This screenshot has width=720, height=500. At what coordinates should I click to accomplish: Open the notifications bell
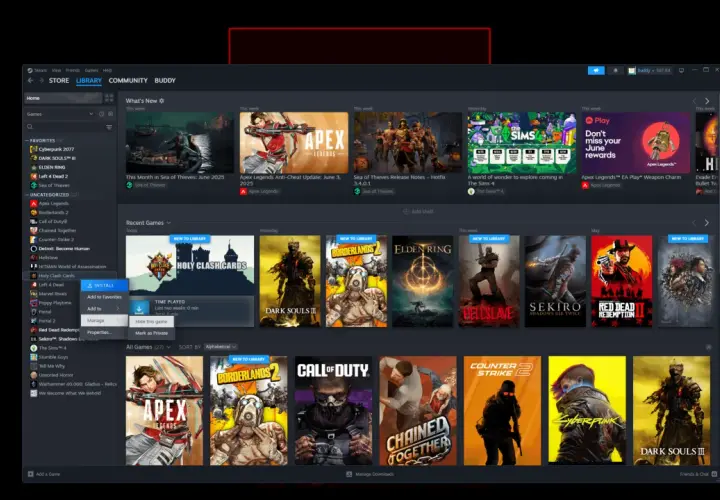615,70
